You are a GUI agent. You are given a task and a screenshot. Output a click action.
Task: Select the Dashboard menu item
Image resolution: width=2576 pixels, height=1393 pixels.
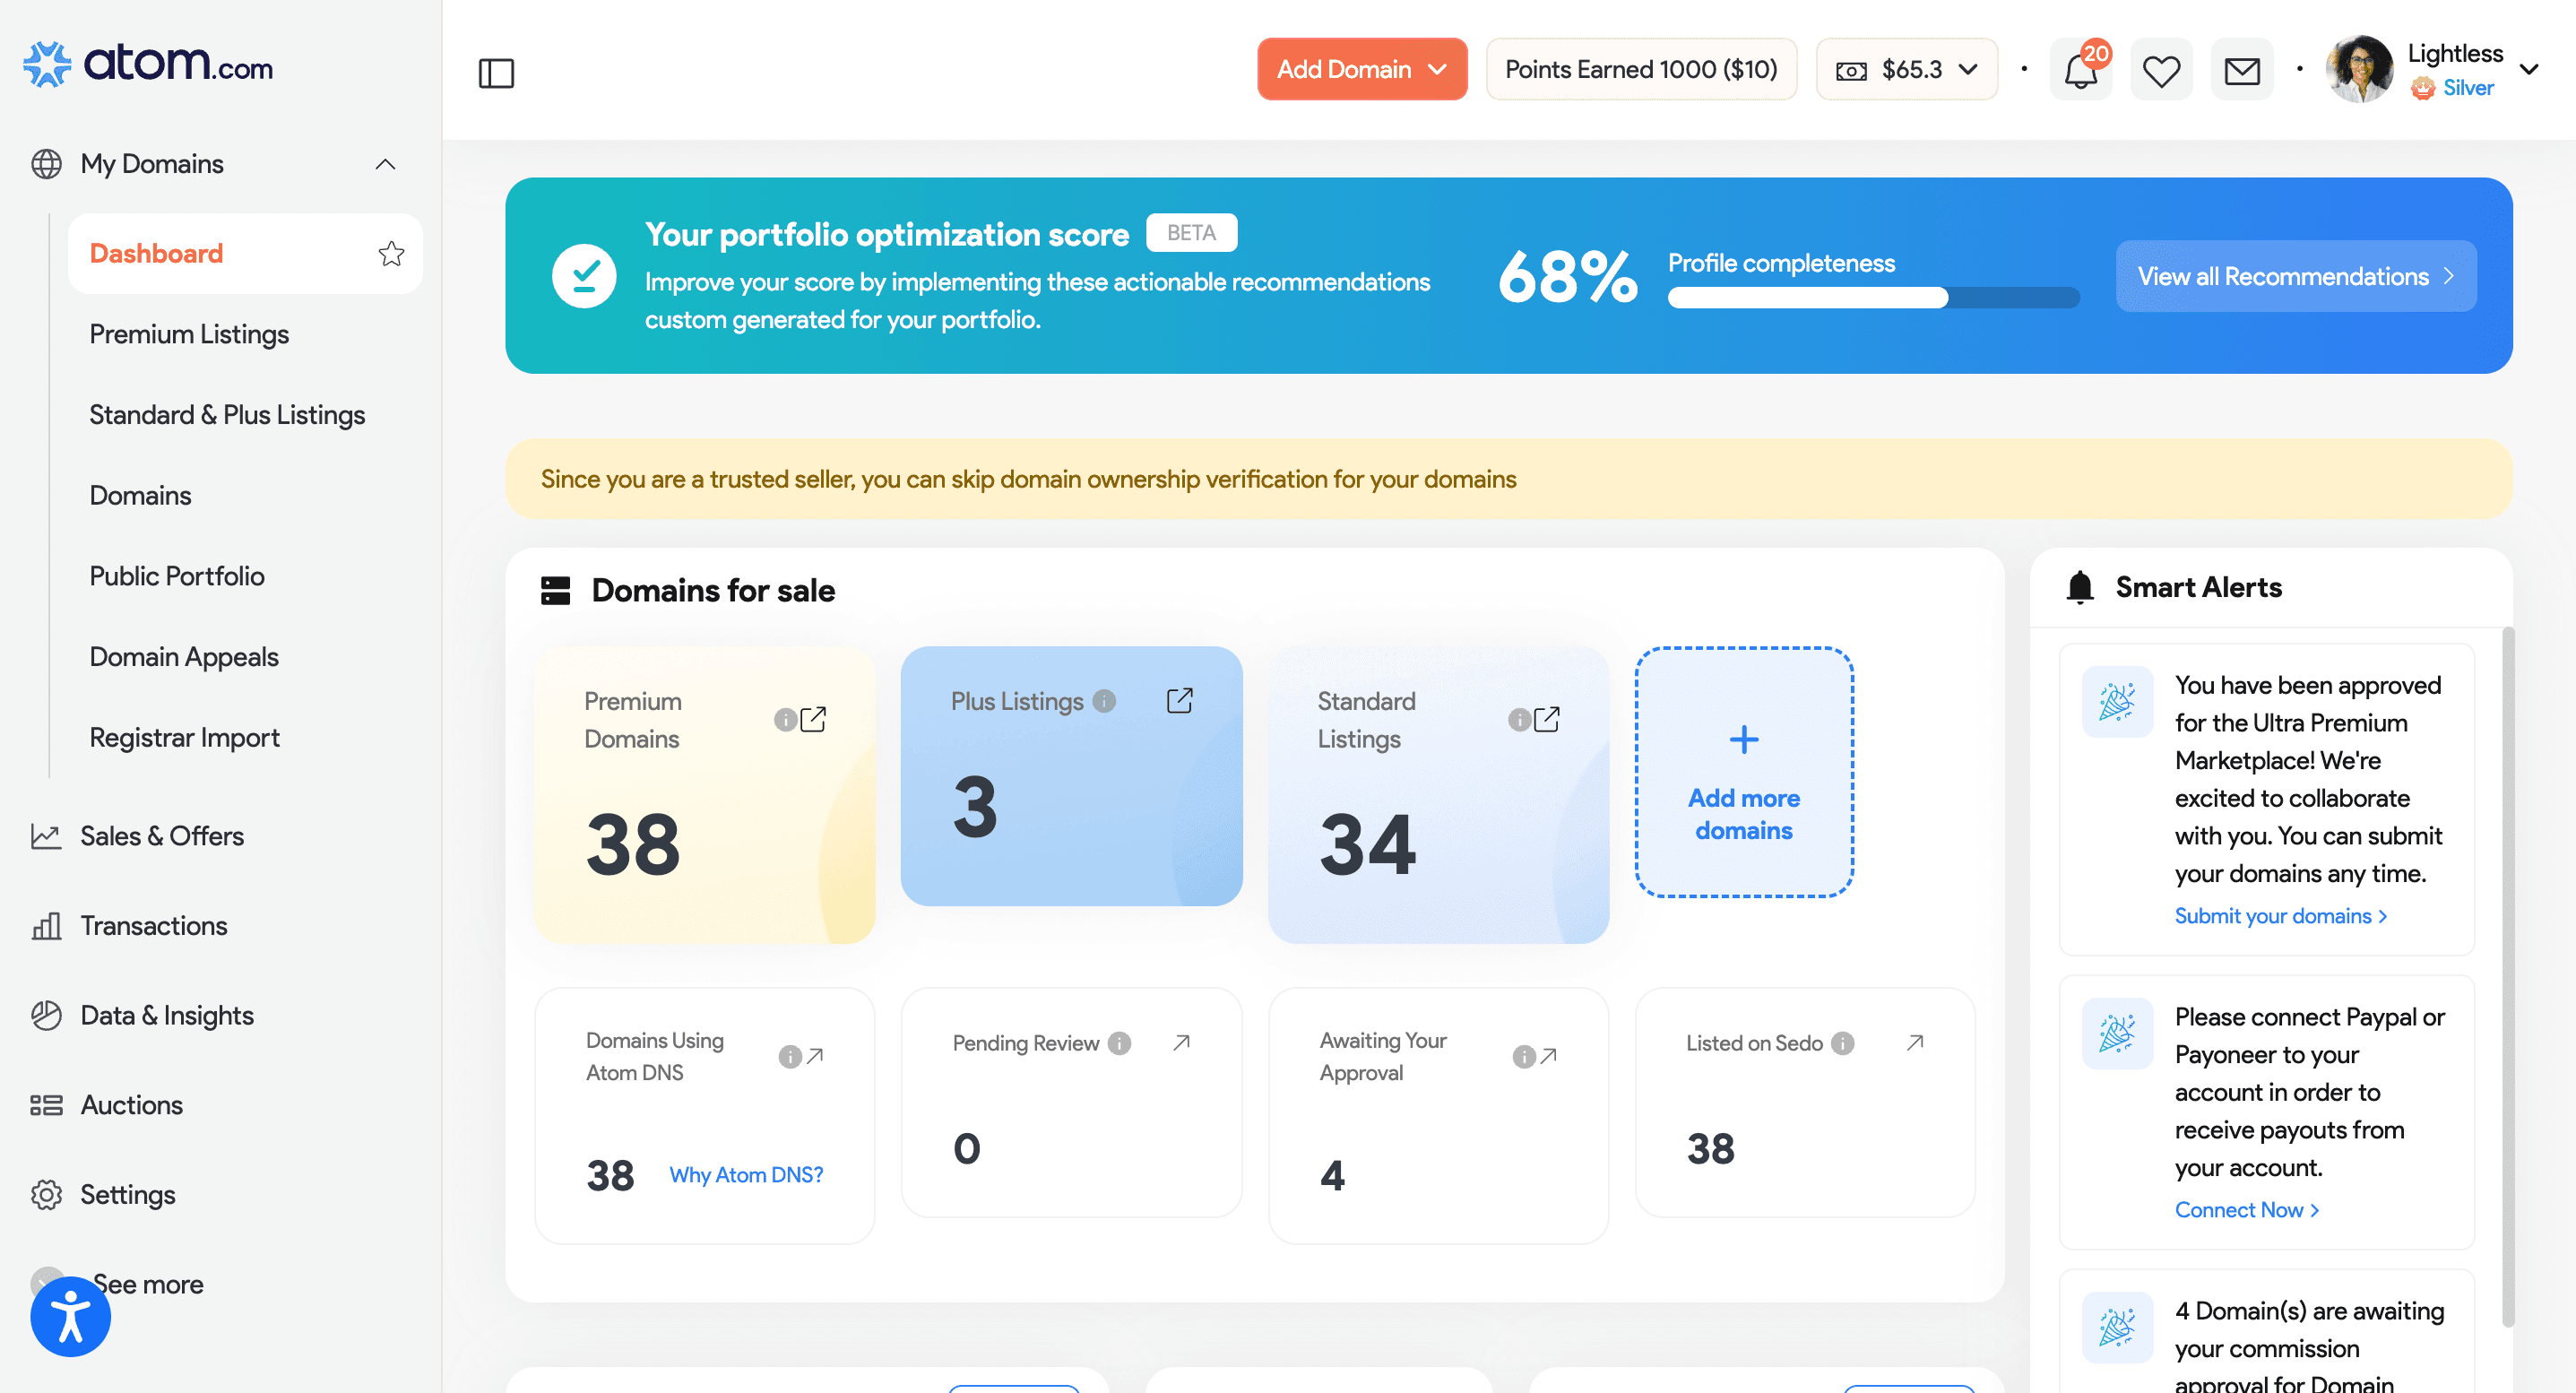click(245, 253)
